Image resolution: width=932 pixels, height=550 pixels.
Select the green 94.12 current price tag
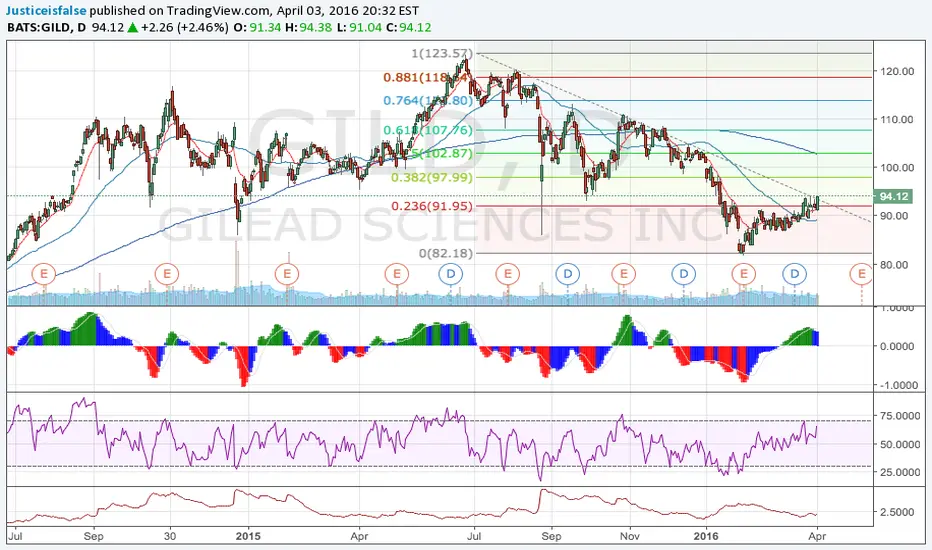892,196
